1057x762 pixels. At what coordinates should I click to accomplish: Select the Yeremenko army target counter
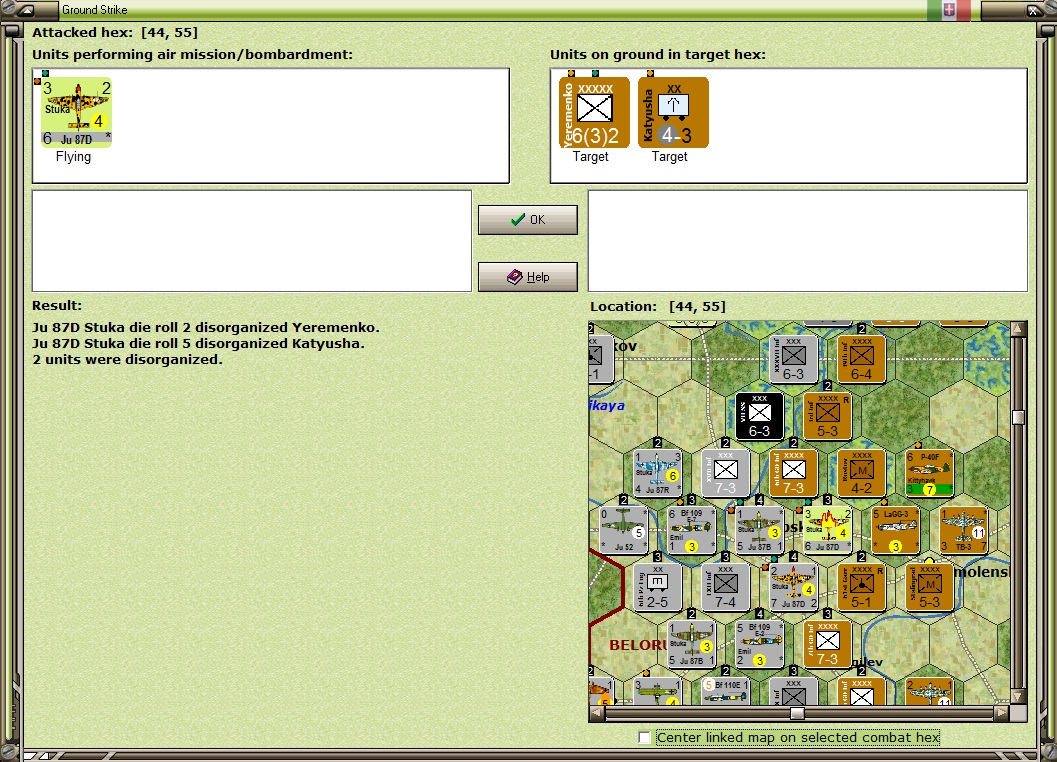tap(594, 112)
